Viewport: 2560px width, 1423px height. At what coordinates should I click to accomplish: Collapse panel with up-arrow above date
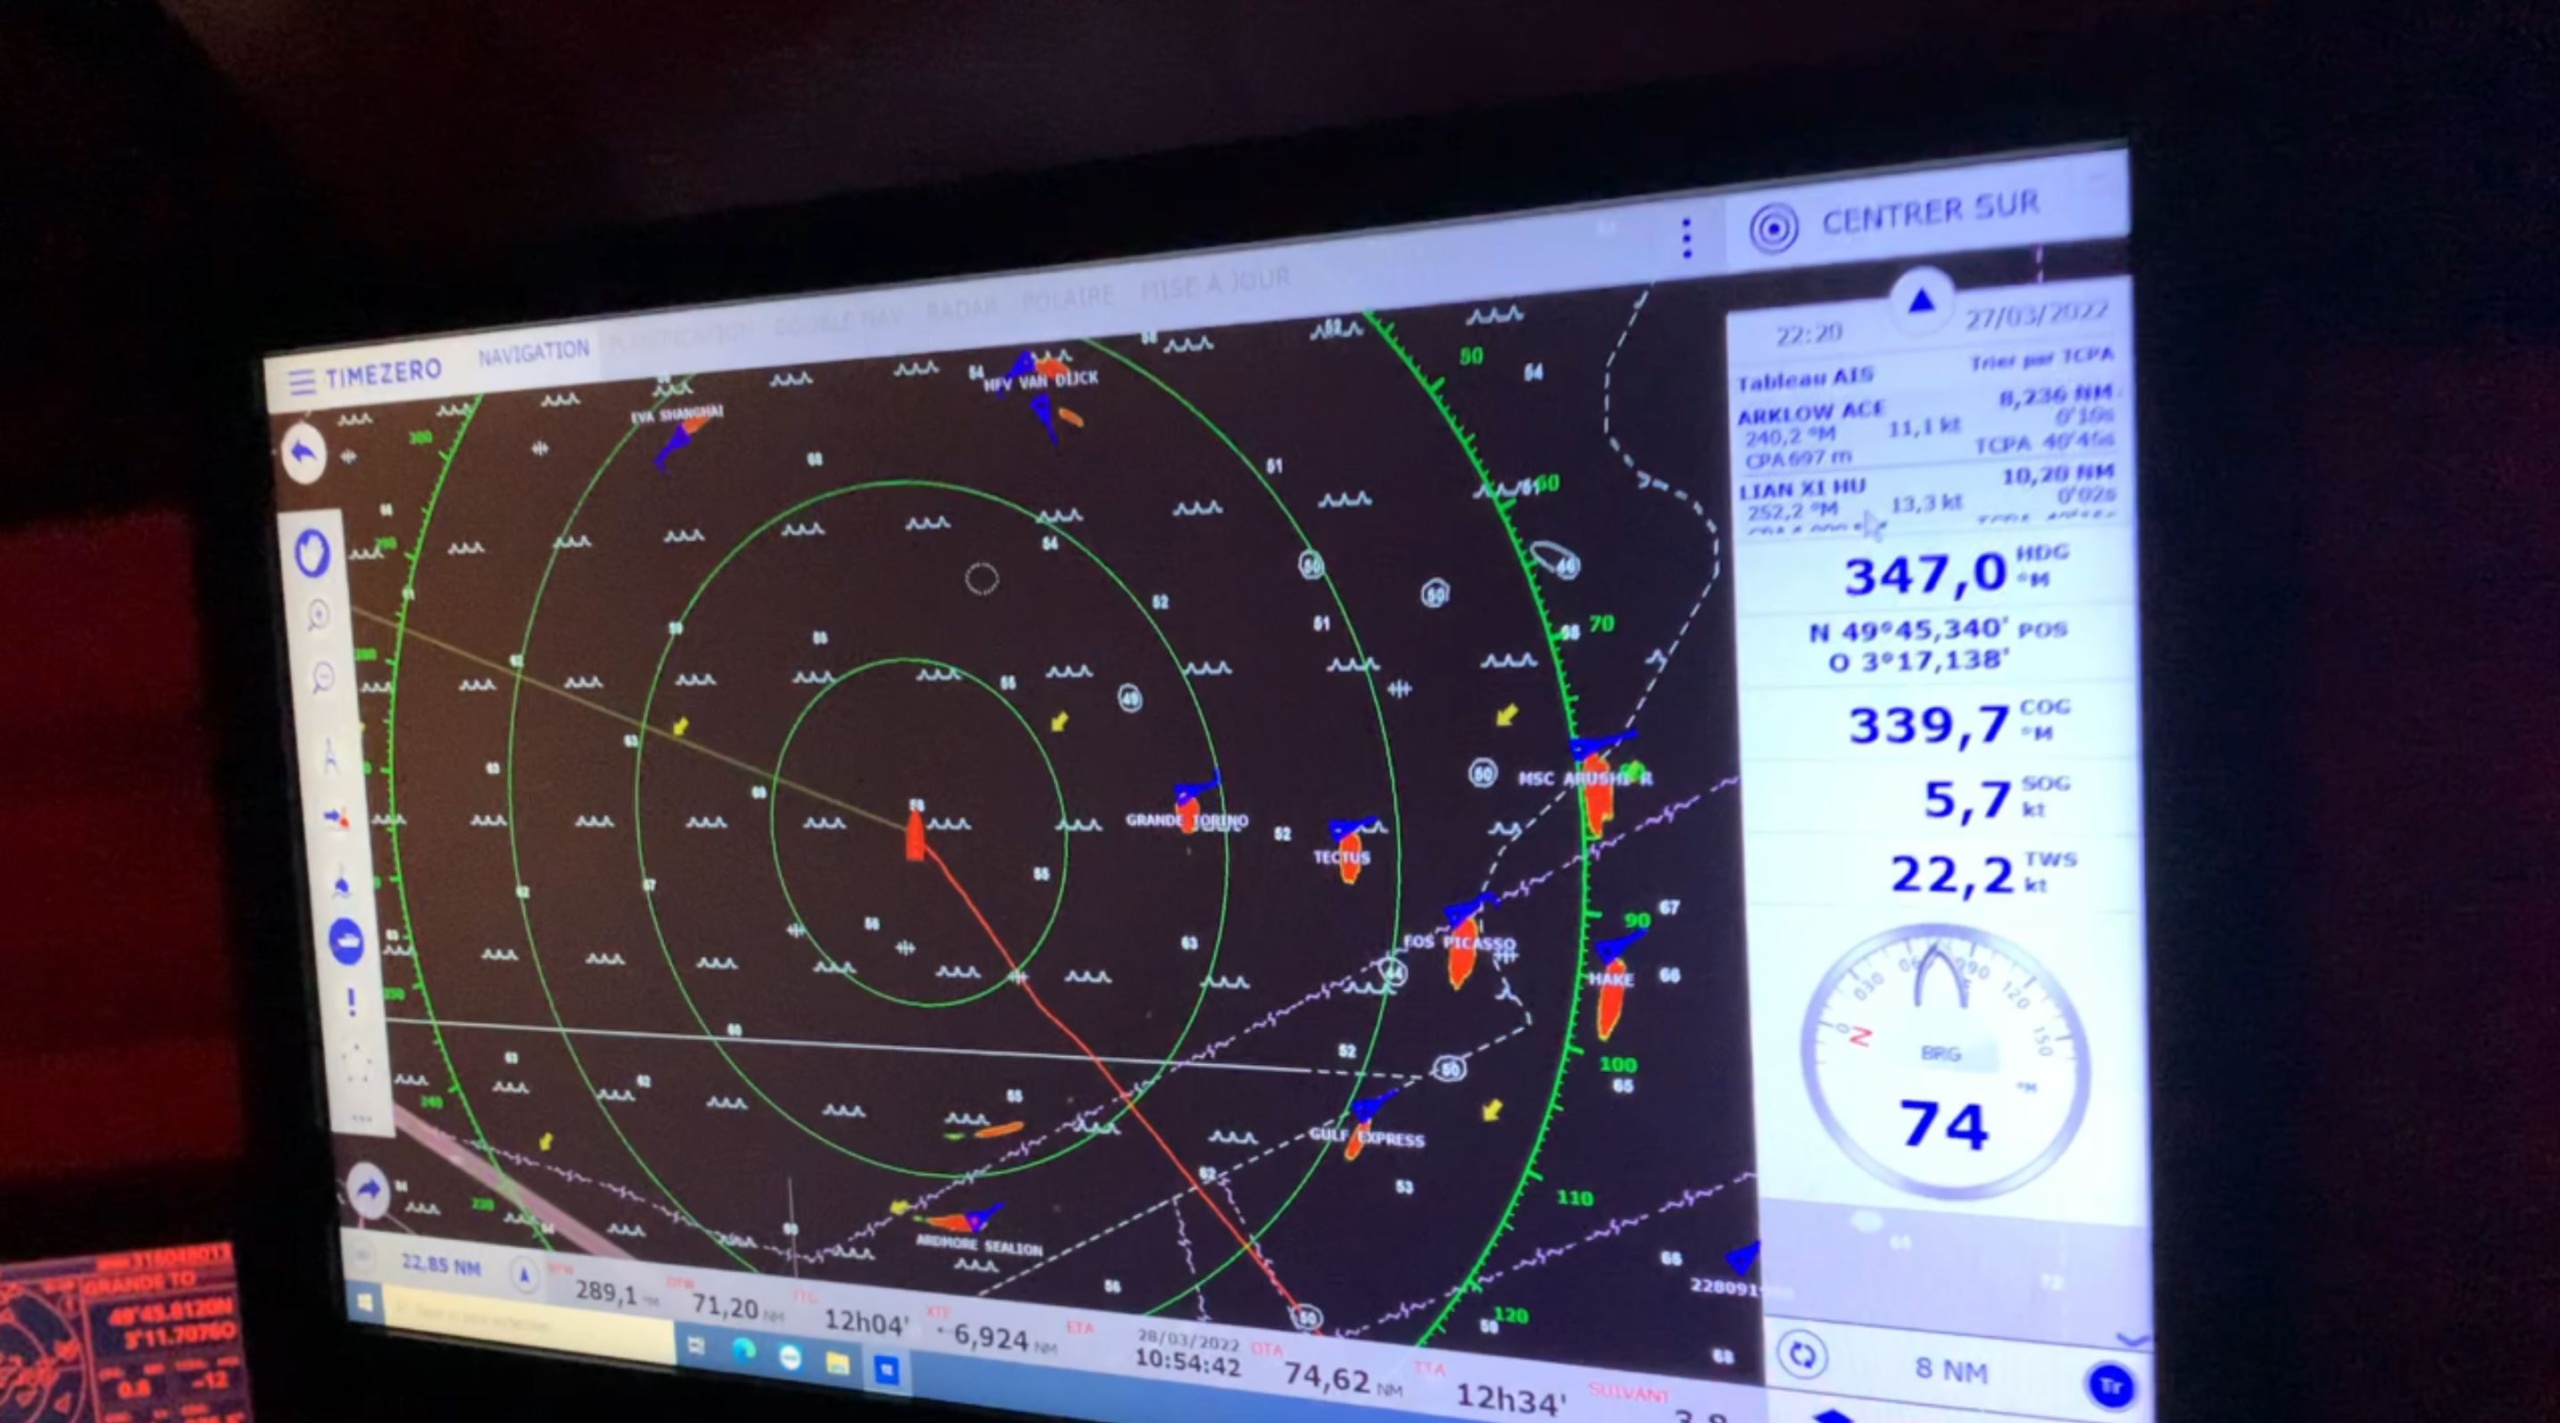point(1922,299)
